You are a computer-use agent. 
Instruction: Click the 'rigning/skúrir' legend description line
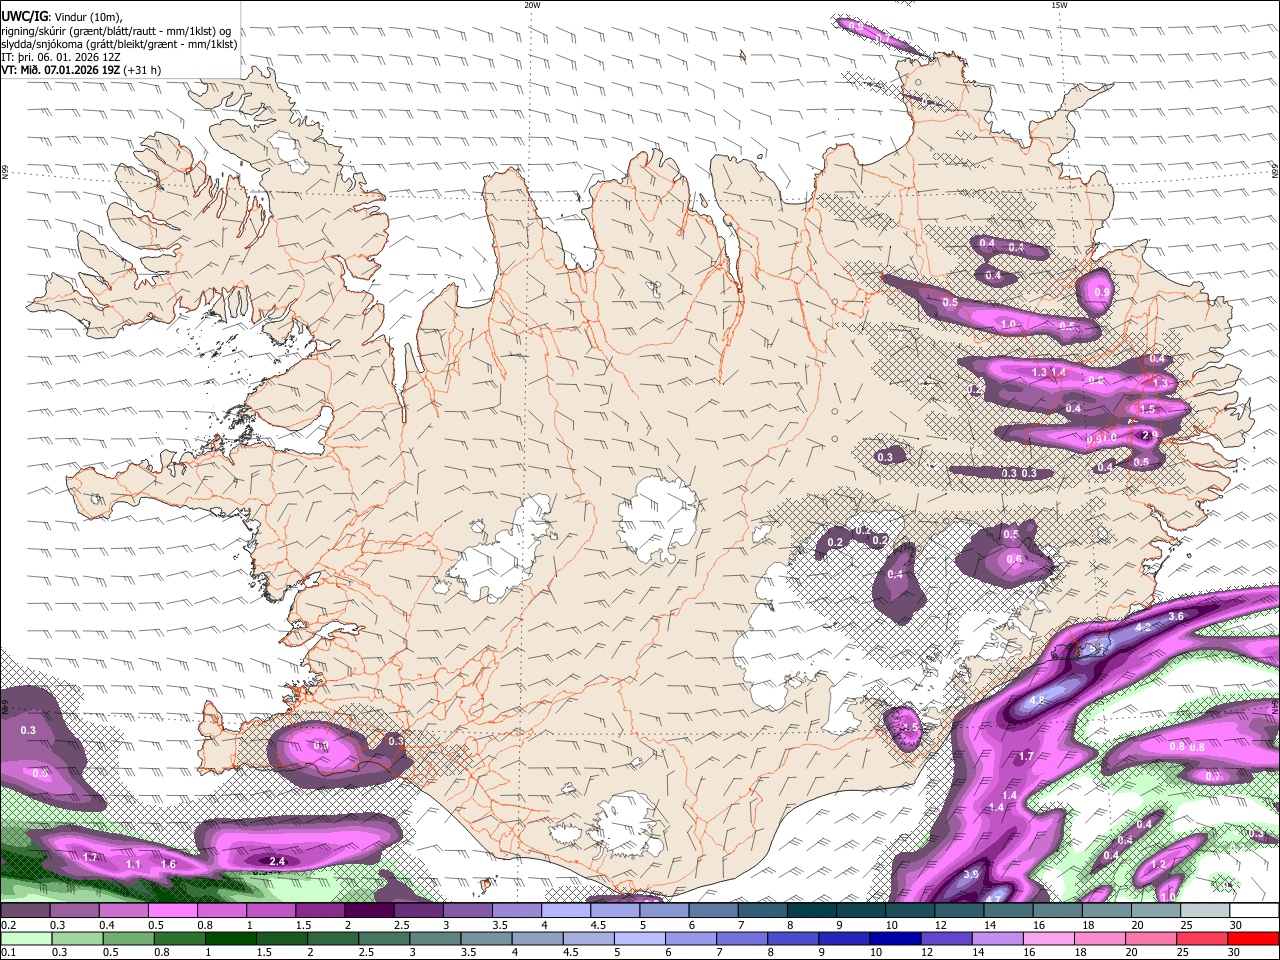(x=116, y=30)
